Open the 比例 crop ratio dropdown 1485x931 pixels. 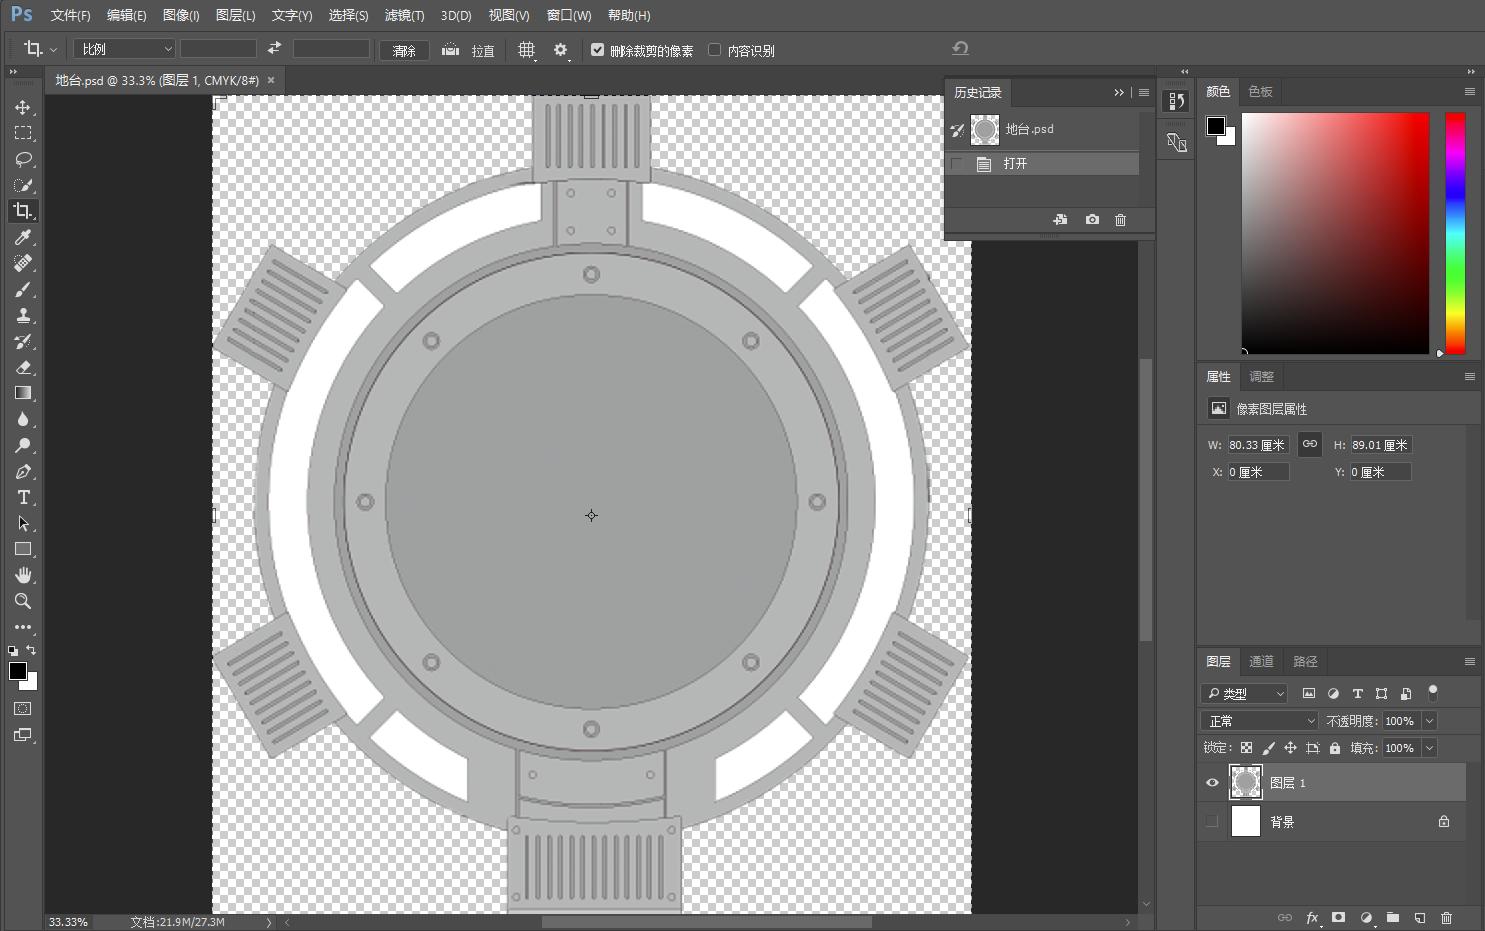click(x=125, y=49)
